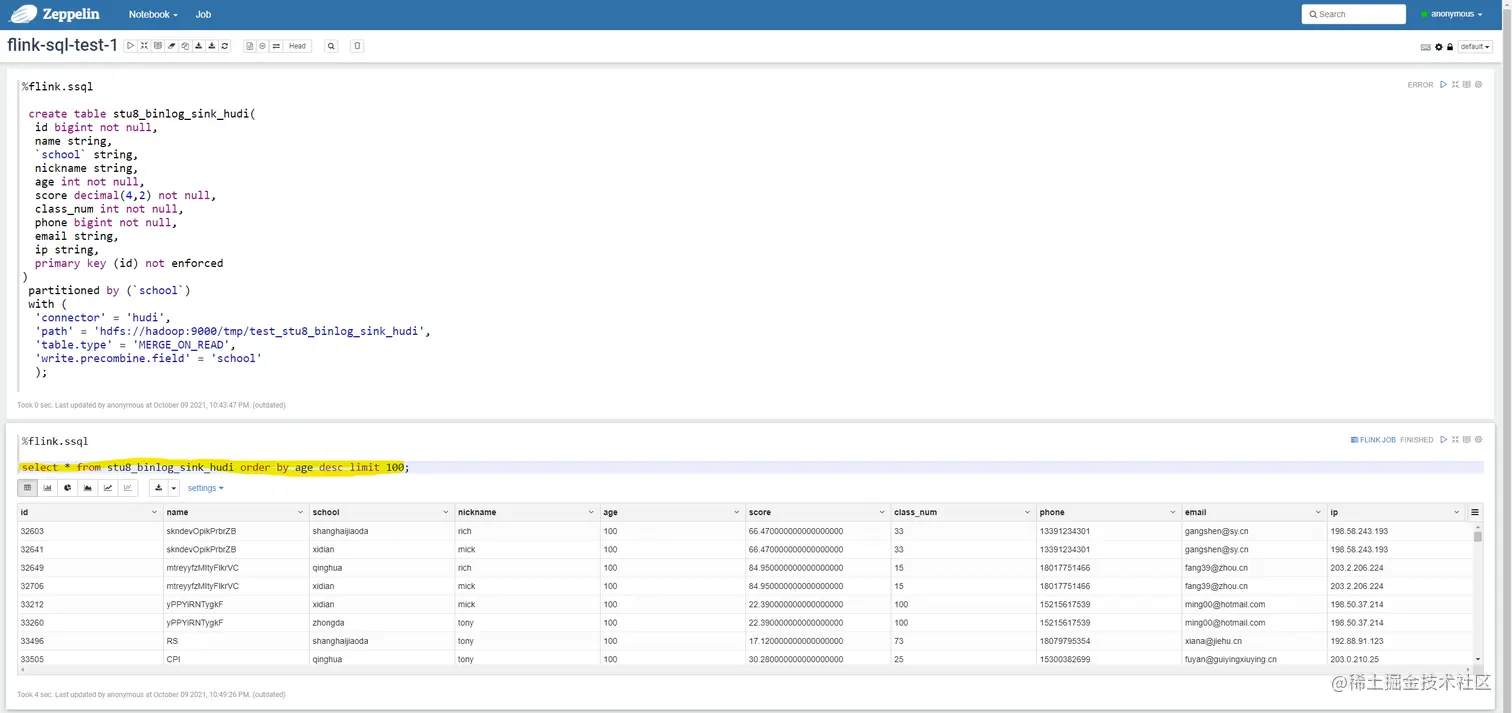Move note to trash with trash icon
1512x713 pixels.
[357, 46]
